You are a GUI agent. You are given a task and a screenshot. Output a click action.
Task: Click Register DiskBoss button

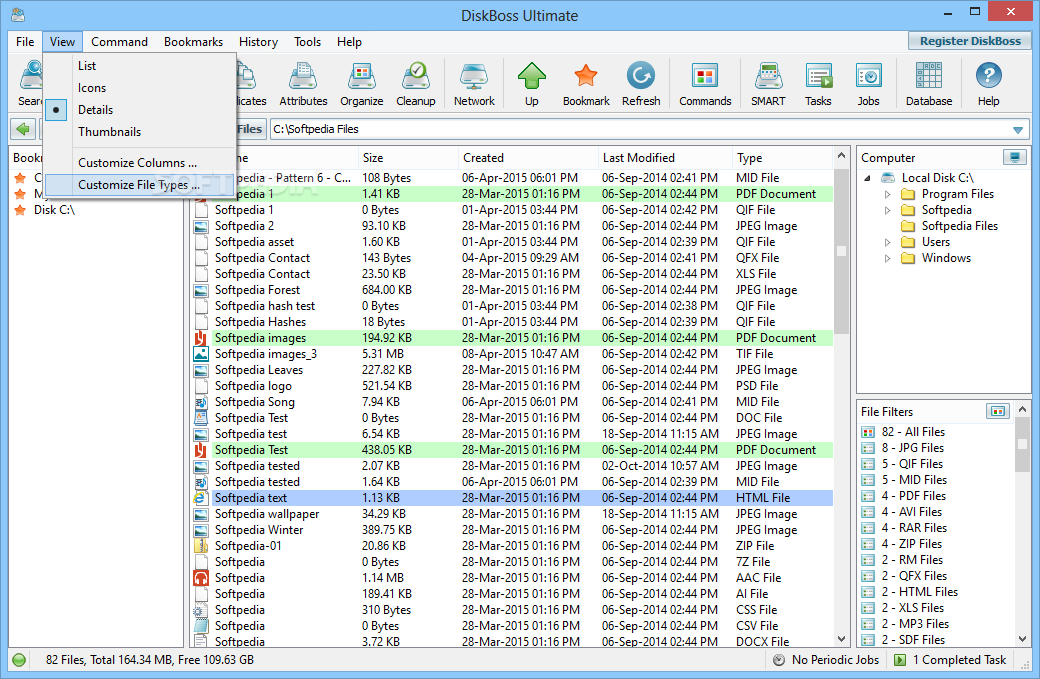coord(970,41)
